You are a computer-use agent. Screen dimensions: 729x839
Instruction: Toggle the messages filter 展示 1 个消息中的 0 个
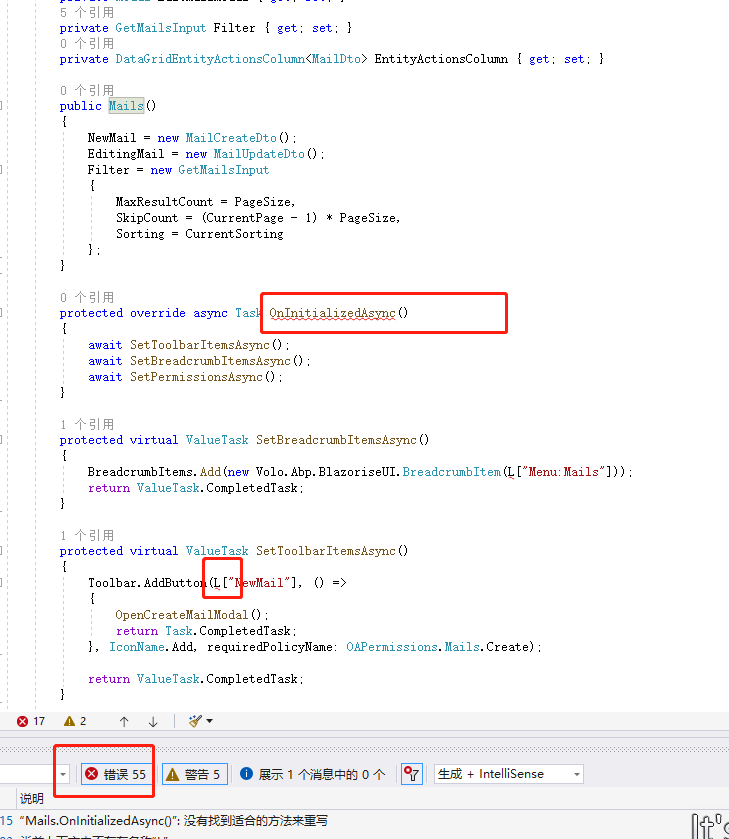click(x=313, y=774)
